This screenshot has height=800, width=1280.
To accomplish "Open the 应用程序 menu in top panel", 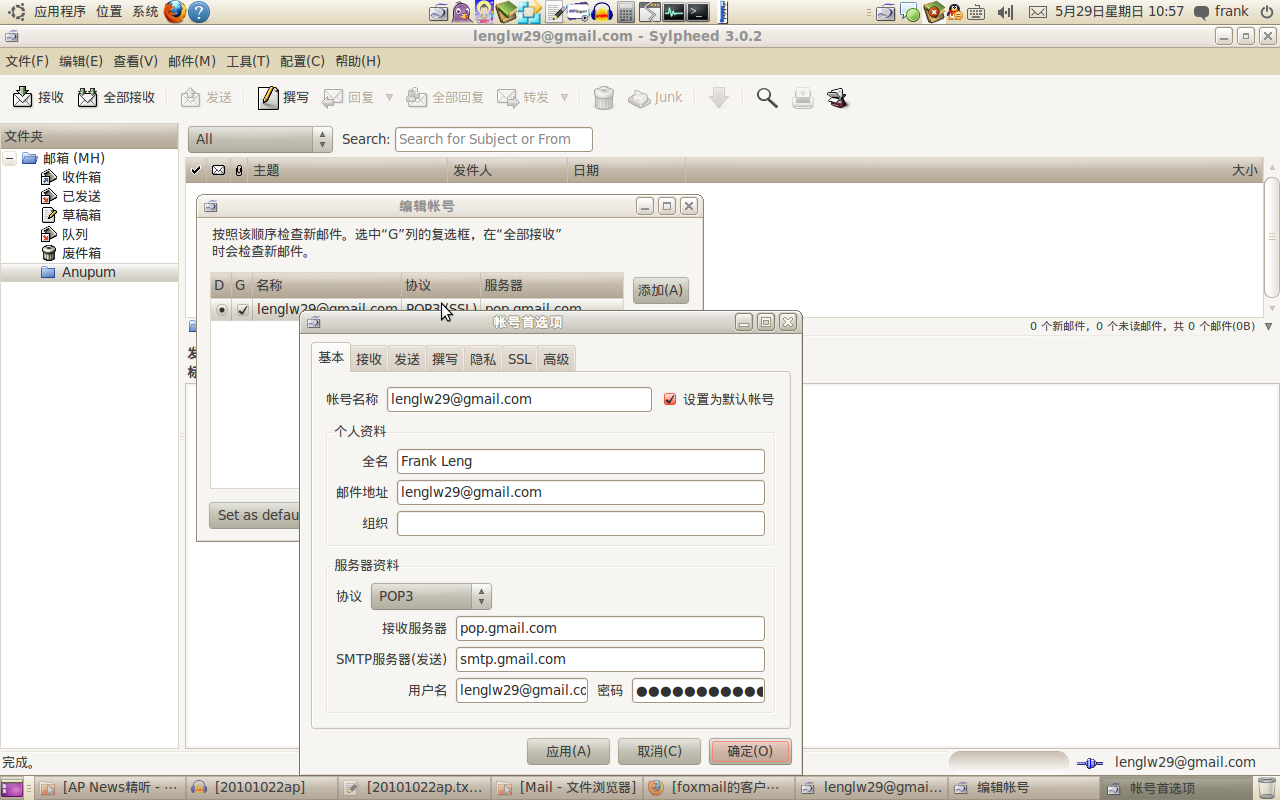I will 60,12.
